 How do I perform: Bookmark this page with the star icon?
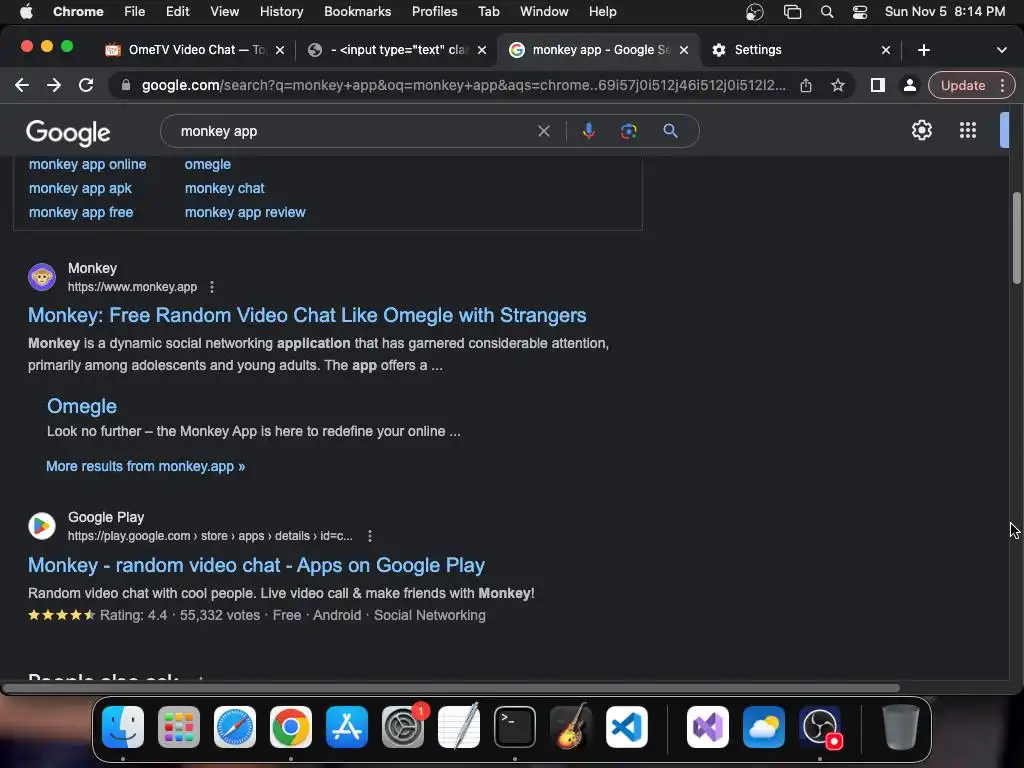click(838, 85)
